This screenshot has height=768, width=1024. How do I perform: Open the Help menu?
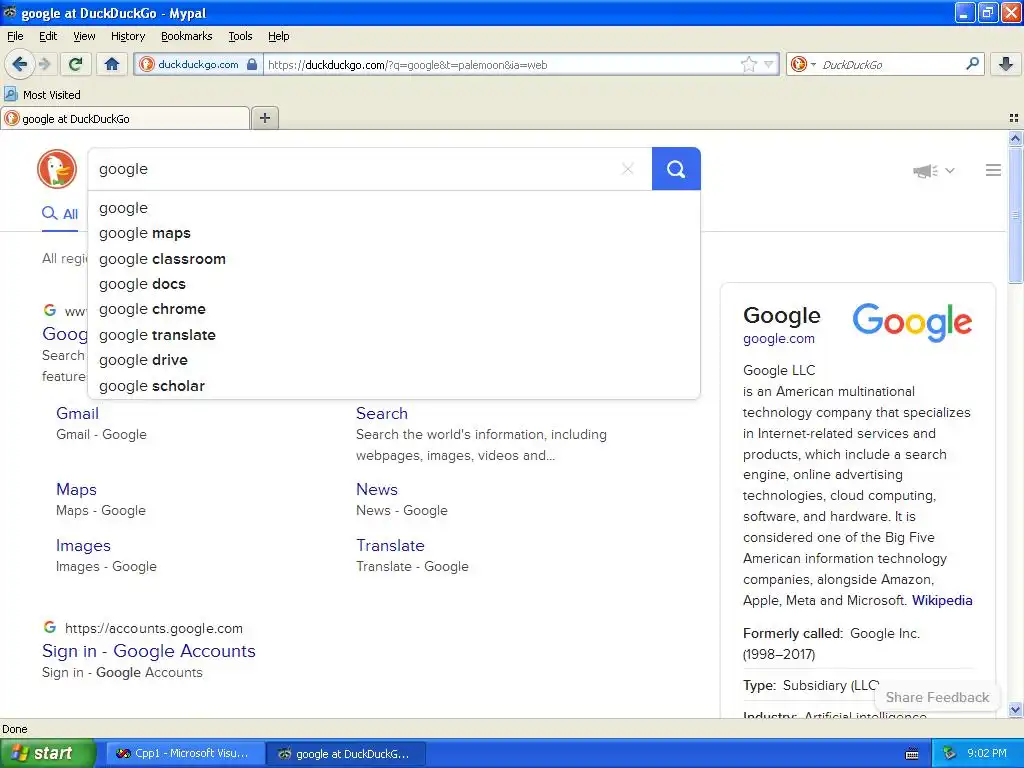(x=278, y=36)
